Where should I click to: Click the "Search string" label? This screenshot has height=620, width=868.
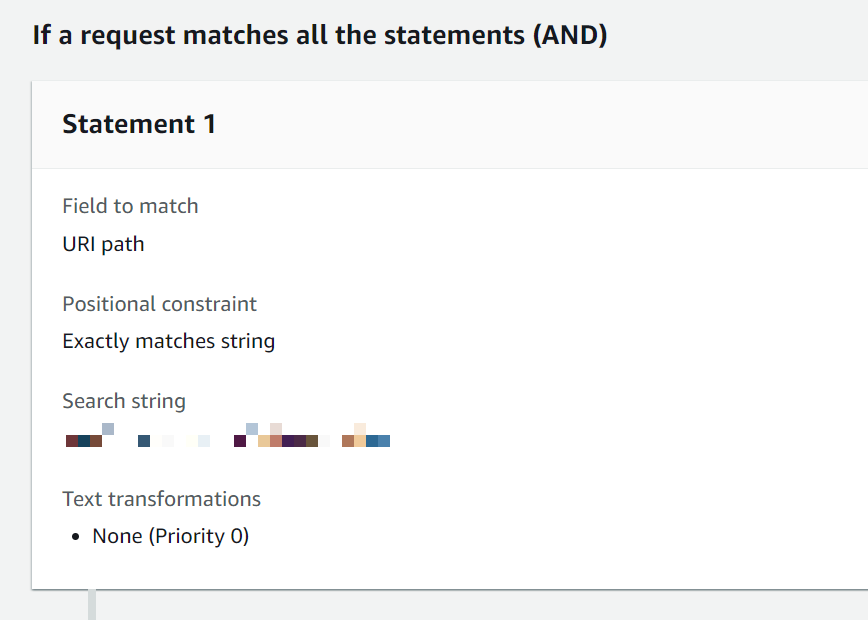124,401
